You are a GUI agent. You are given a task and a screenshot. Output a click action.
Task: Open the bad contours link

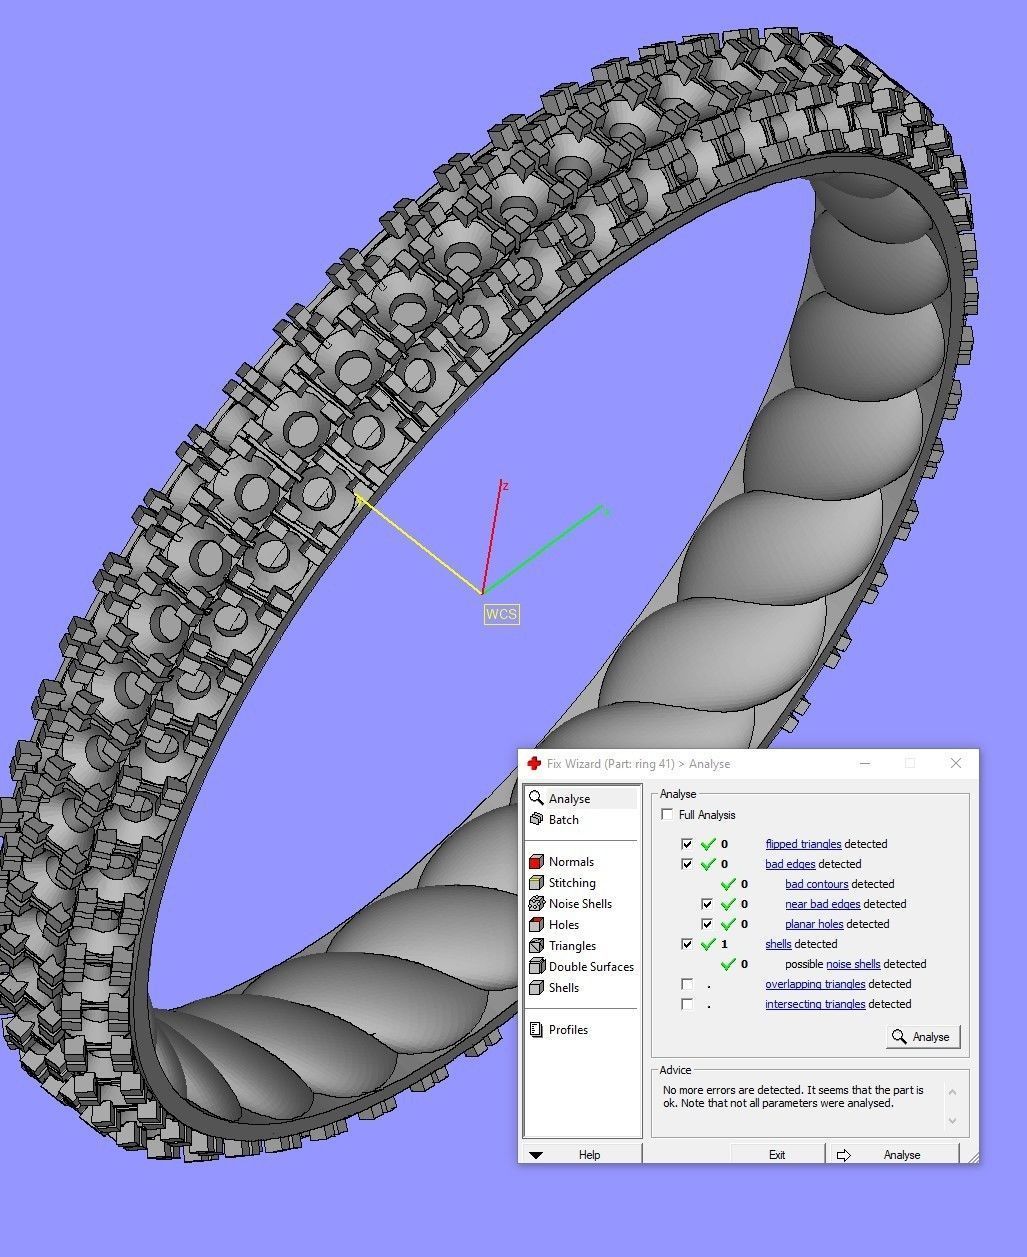(816, 884)
